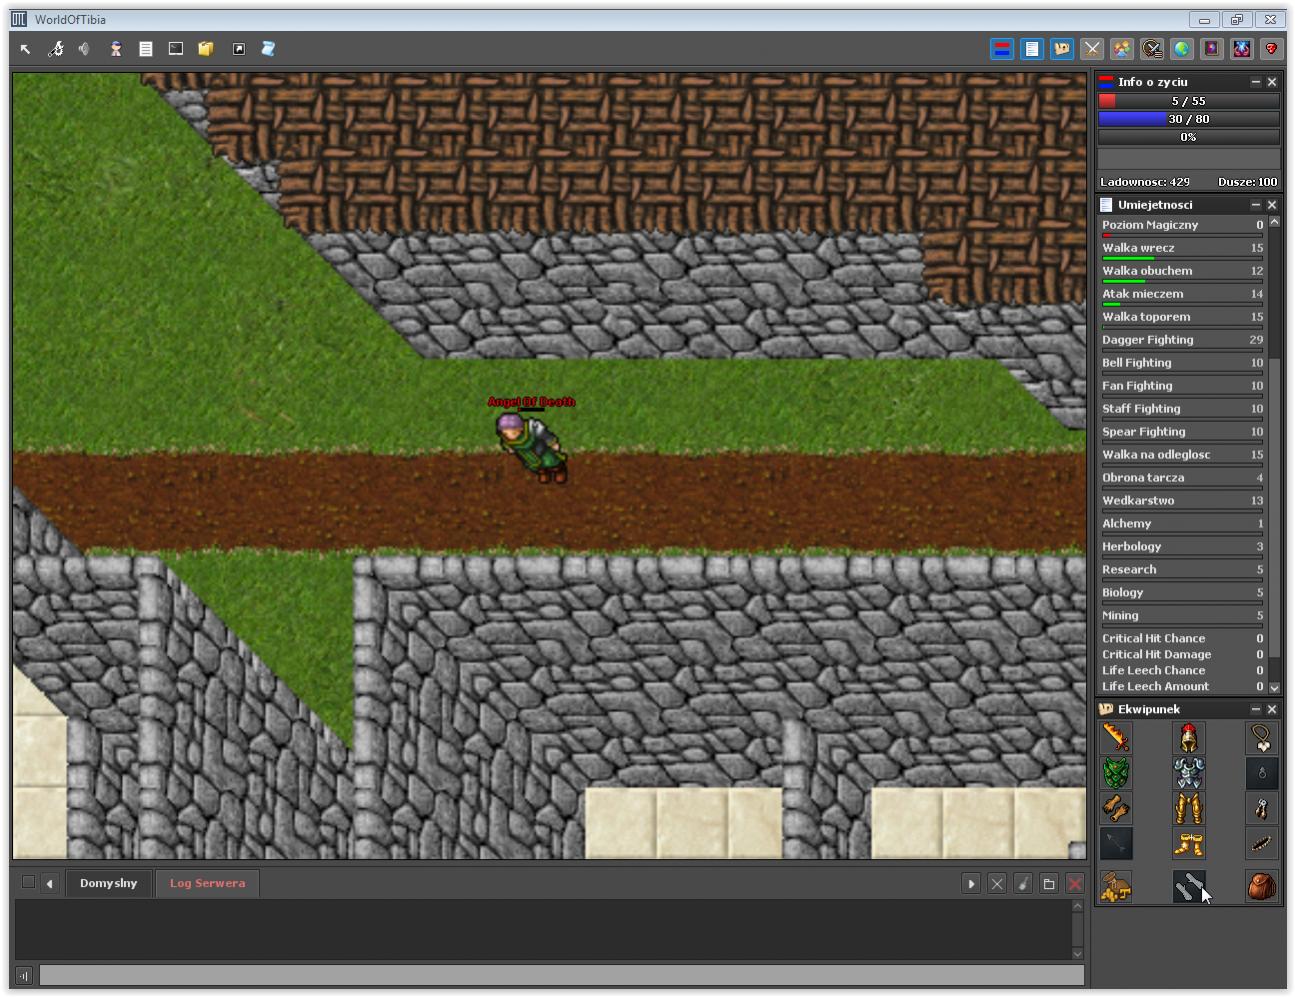Open options wrench-and-gear icon
Viewport: 1295px width, 997px height.
(x=56, y=49)
